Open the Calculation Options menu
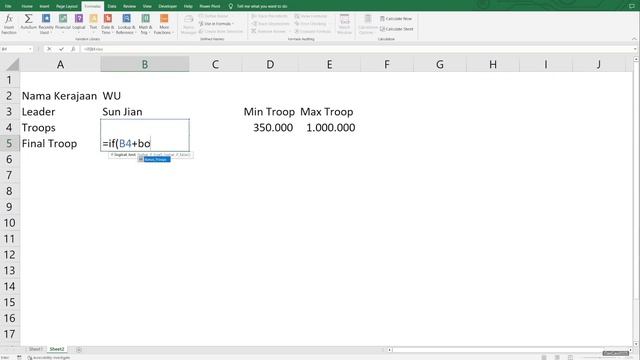Viewport: 640px width, 360px height. 367,24
